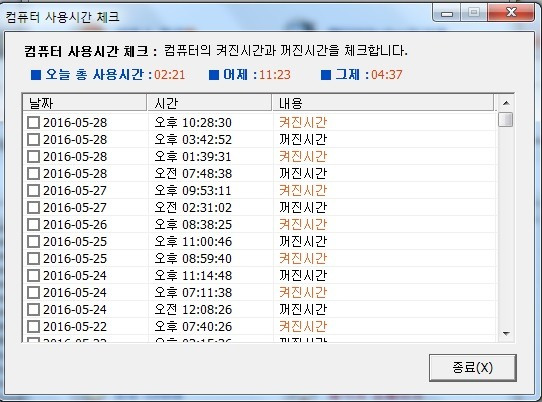Click the 오전 07:48:38 time cell
The width and height of the screenshot is (542, 402).
point(193,173)
